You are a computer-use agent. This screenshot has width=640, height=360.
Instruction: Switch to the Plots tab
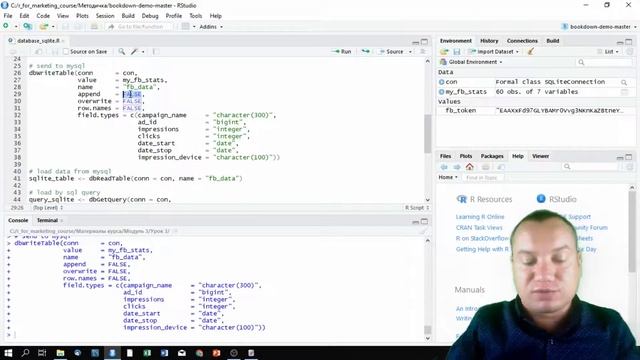coord(466,156)
